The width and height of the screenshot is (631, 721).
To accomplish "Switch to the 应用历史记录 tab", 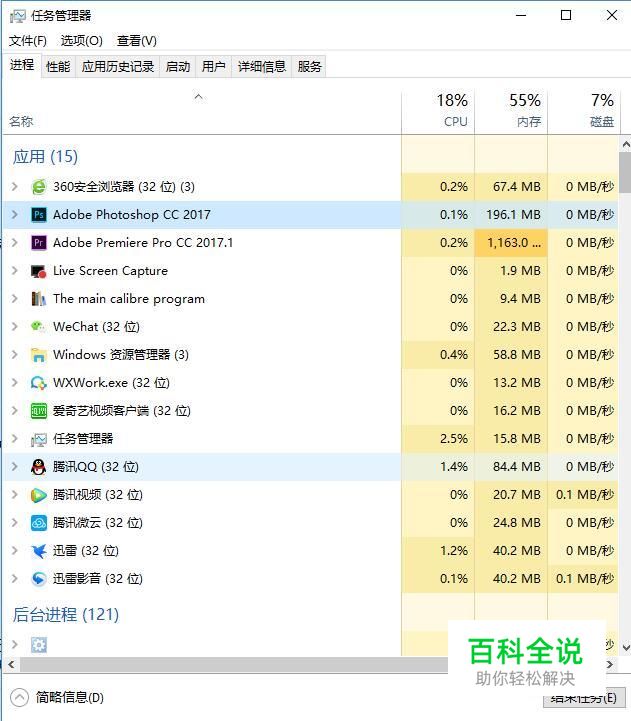I will pos(118,67).
